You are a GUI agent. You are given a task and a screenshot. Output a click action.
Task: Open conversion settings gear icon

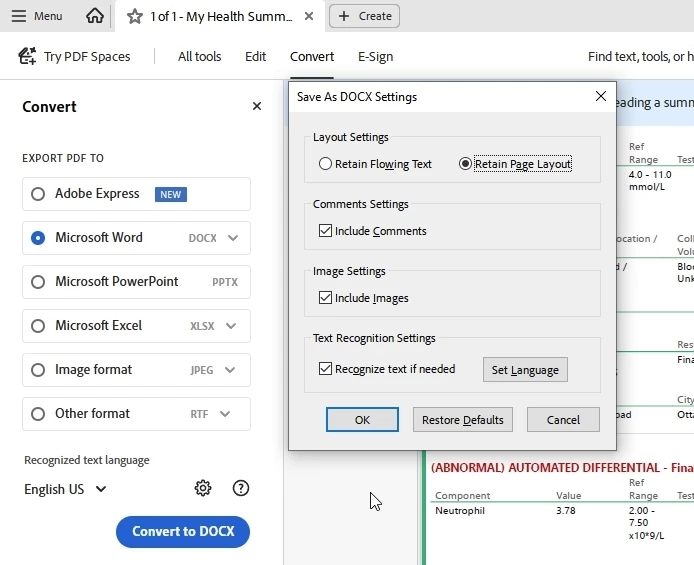click(x=203, y=488)
